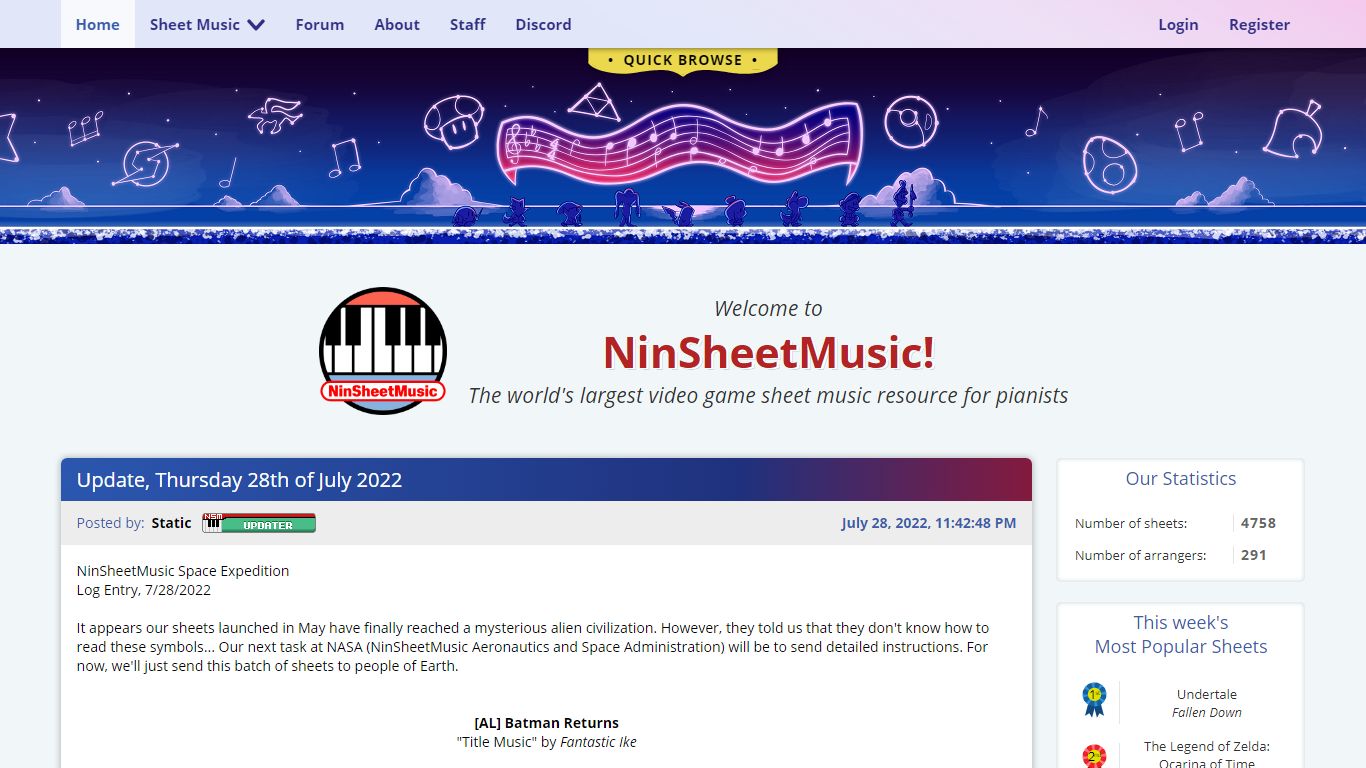1366x768 pixels.
Task: Go to the Home page tab
Action: click(x=97, y=24)
